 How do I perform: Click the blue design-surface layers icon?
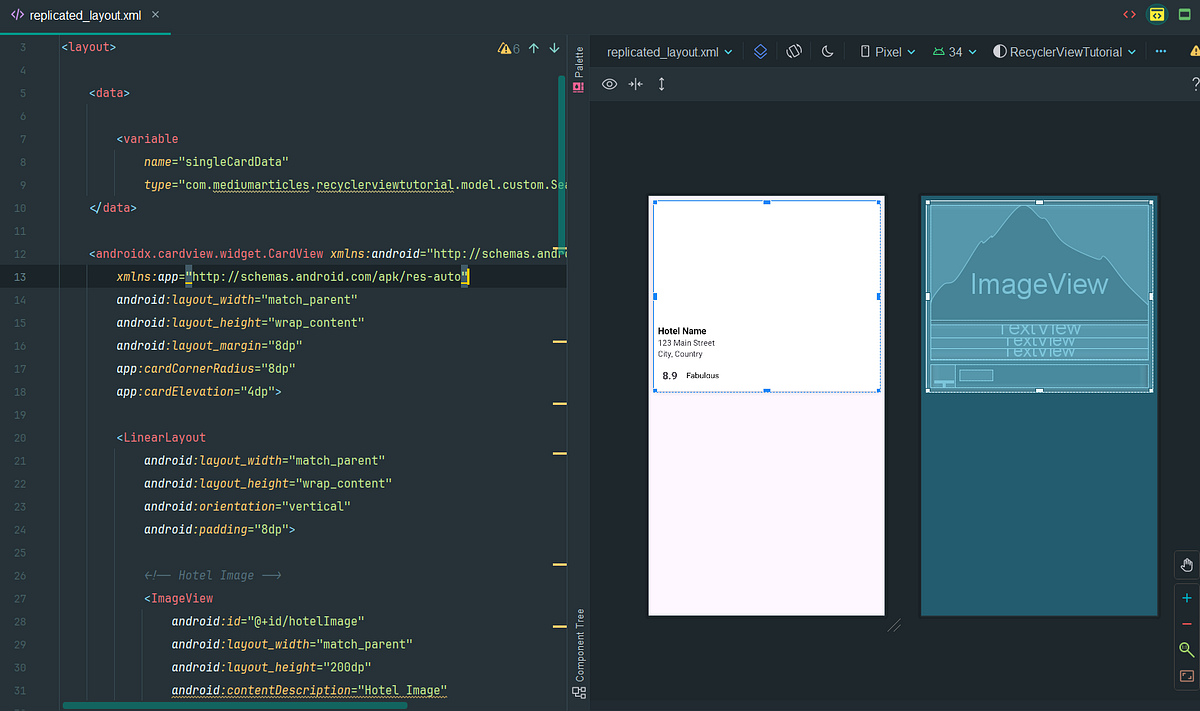(x=760, y=51)
